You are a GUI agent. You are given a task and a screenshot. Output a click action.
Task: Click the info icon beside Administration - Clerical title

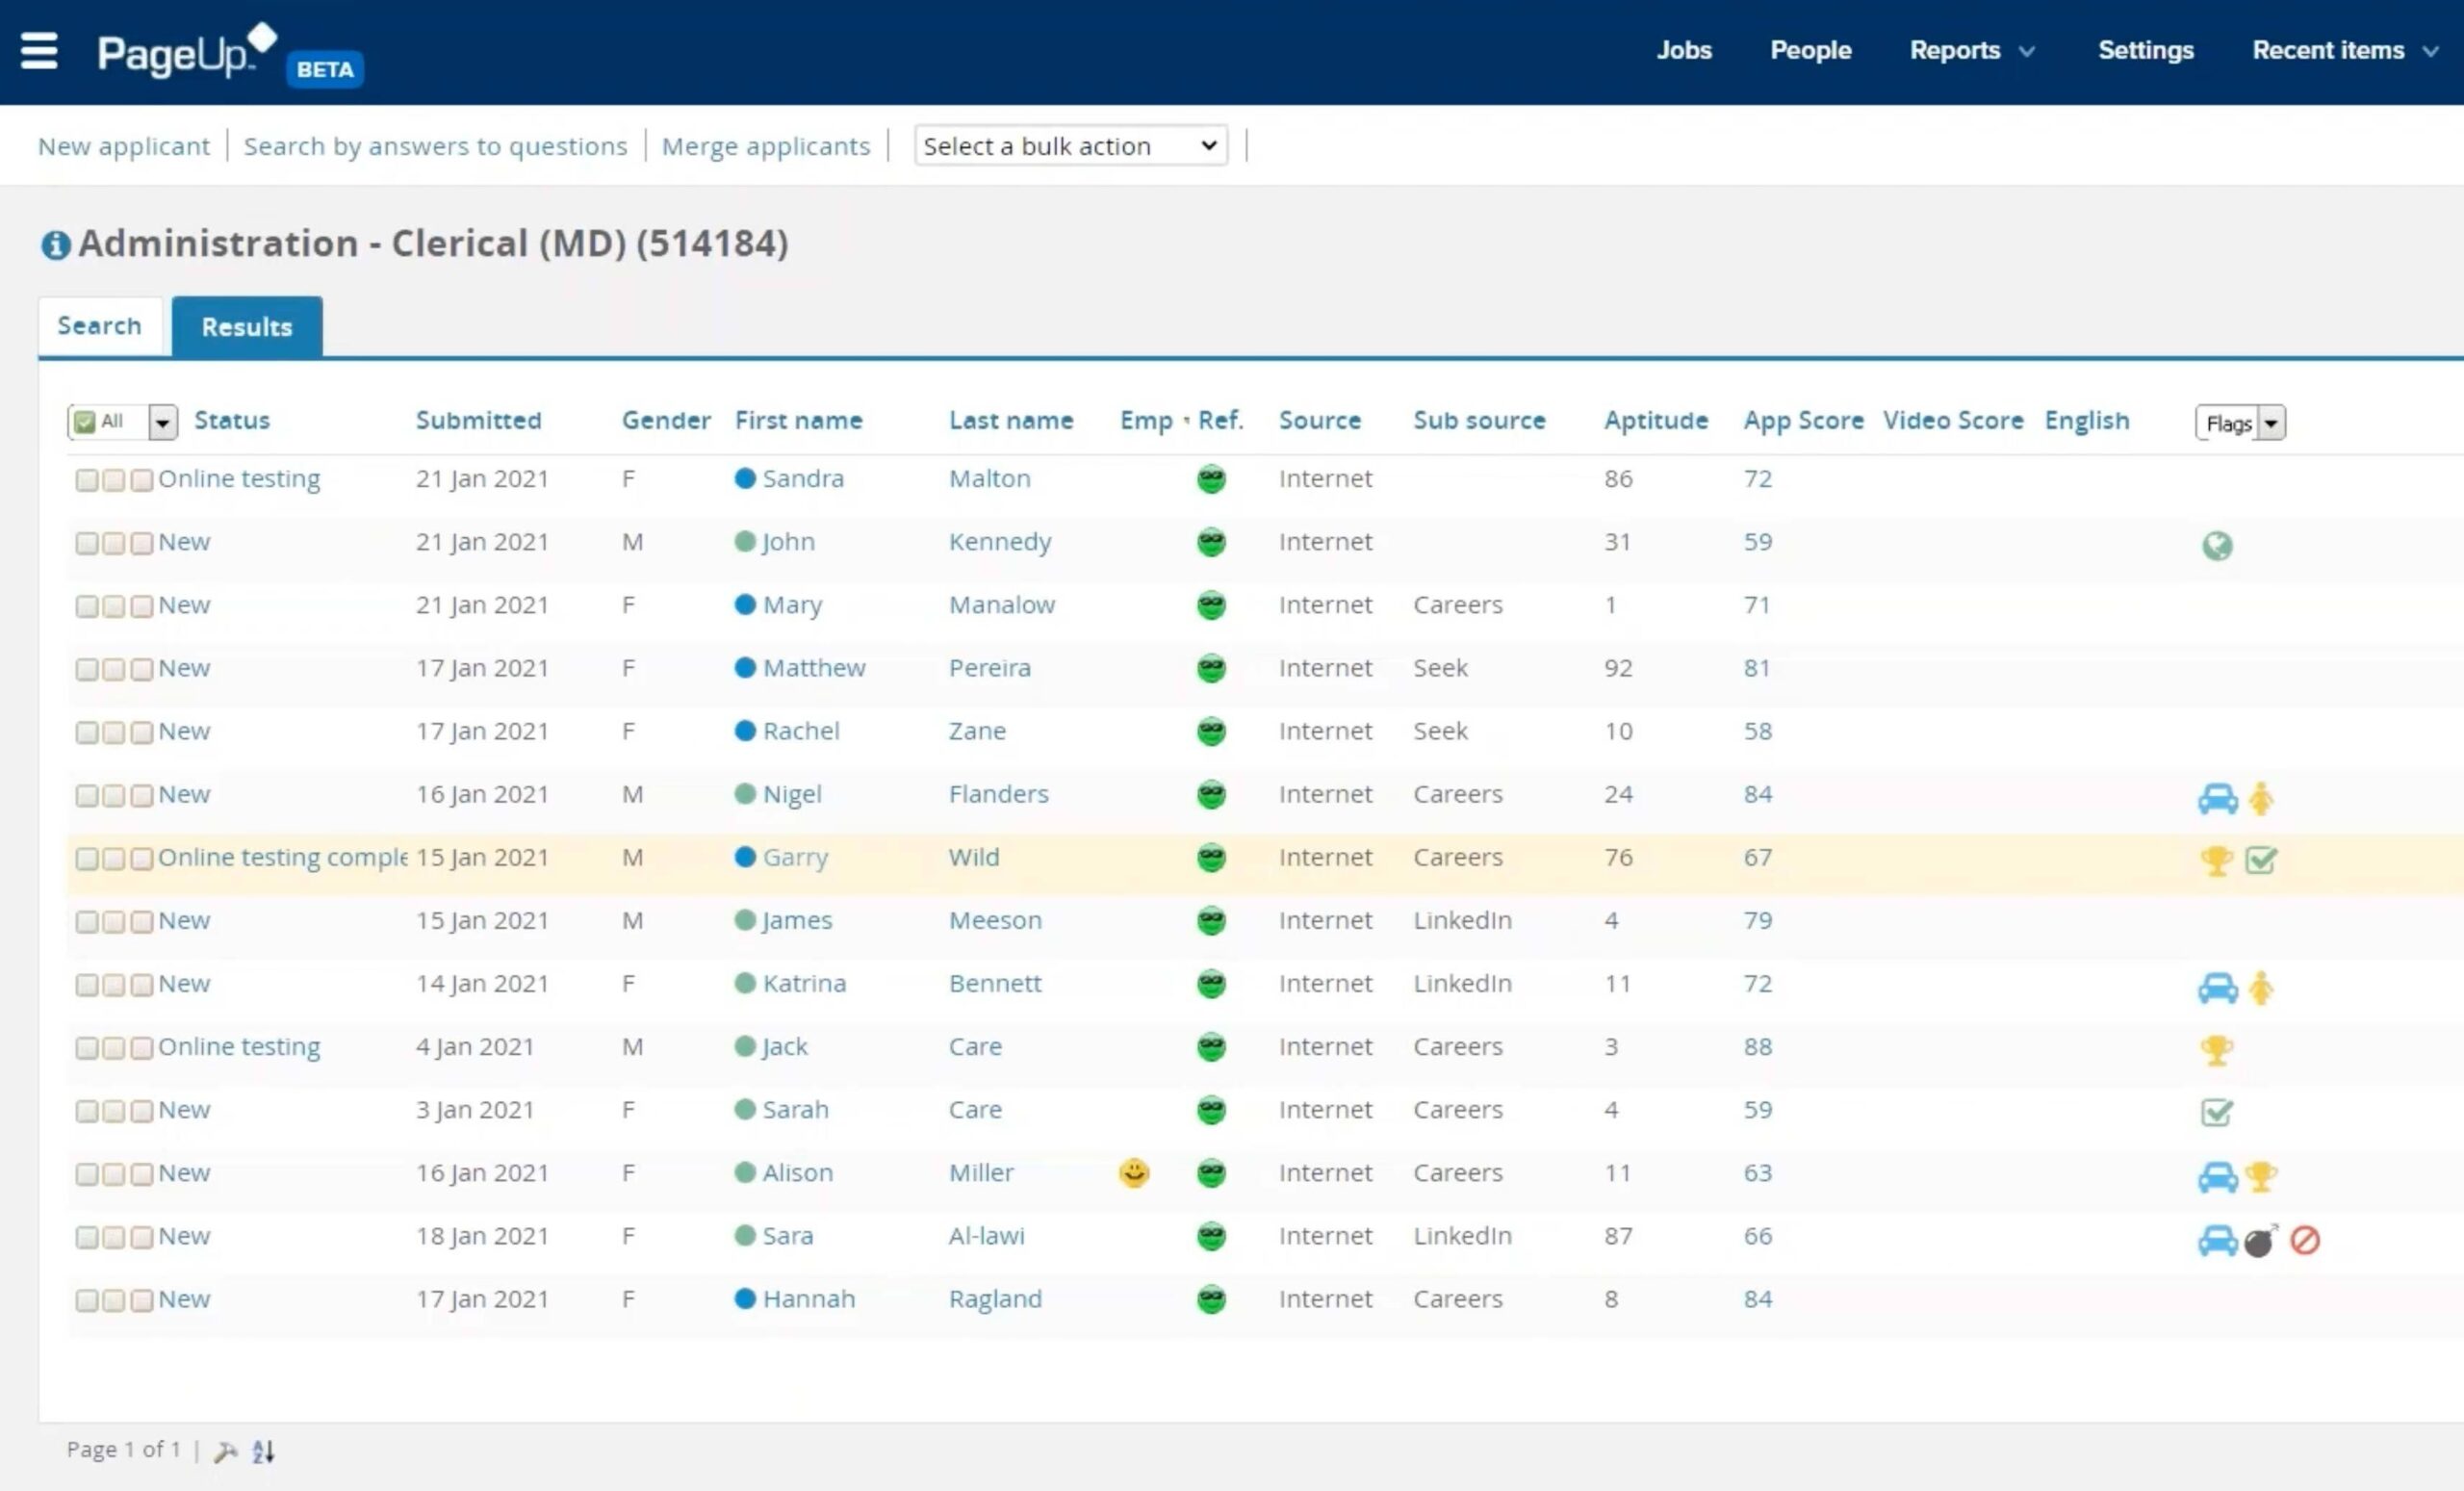(x=55, y=243)
